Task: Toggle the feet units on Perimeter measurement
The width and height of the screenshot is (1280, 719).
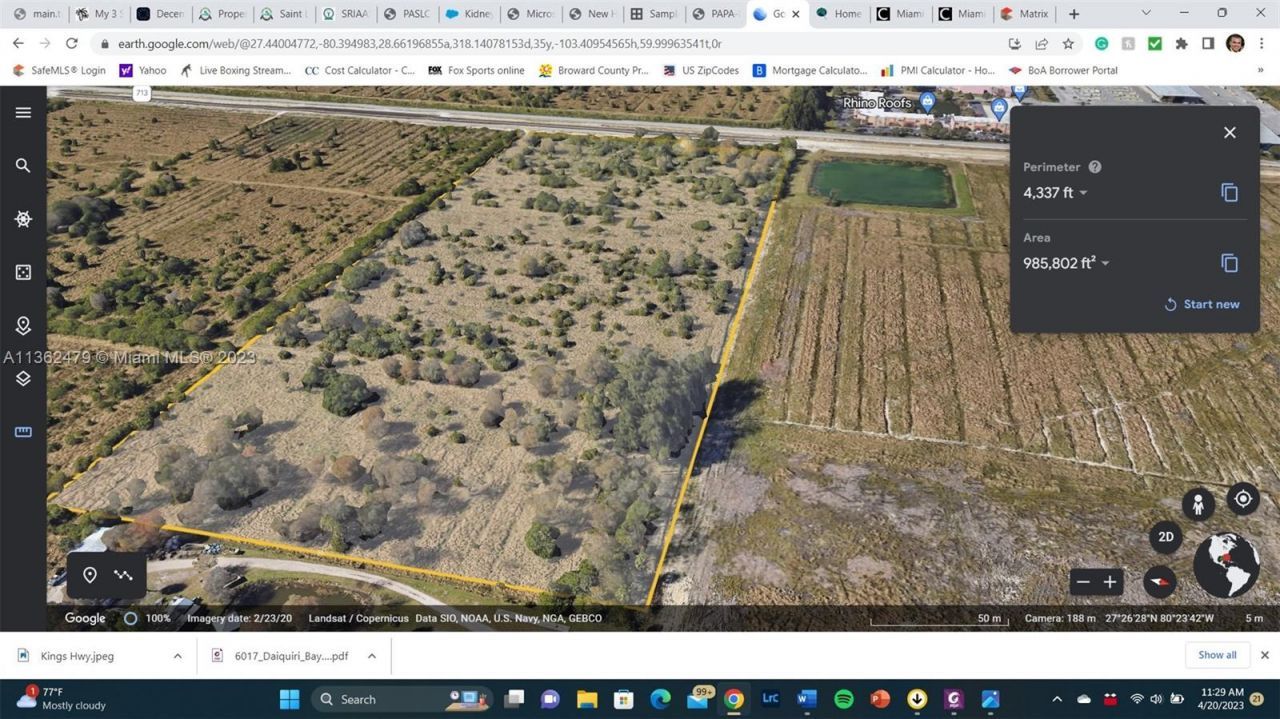Action: click(1083, 192)
